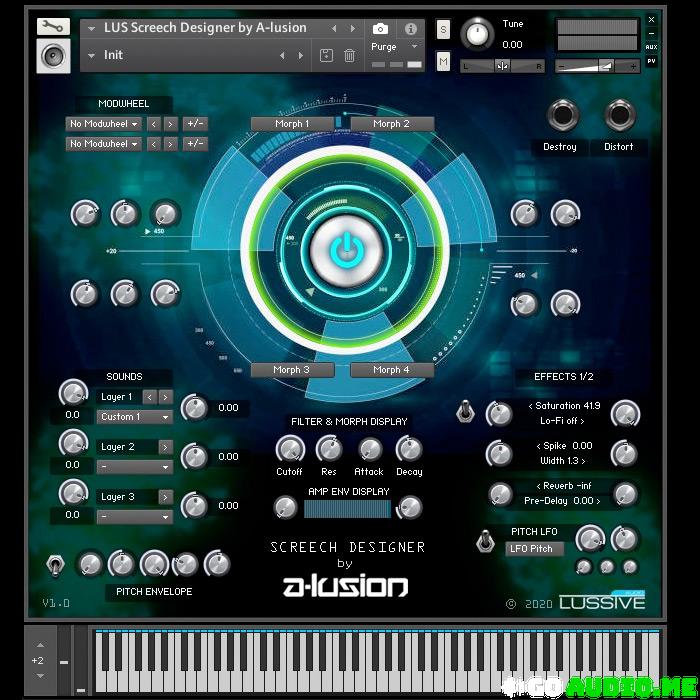Click the Destroy jack socket
The height and width of the screenshot is (700, 700).
[562, 115]
